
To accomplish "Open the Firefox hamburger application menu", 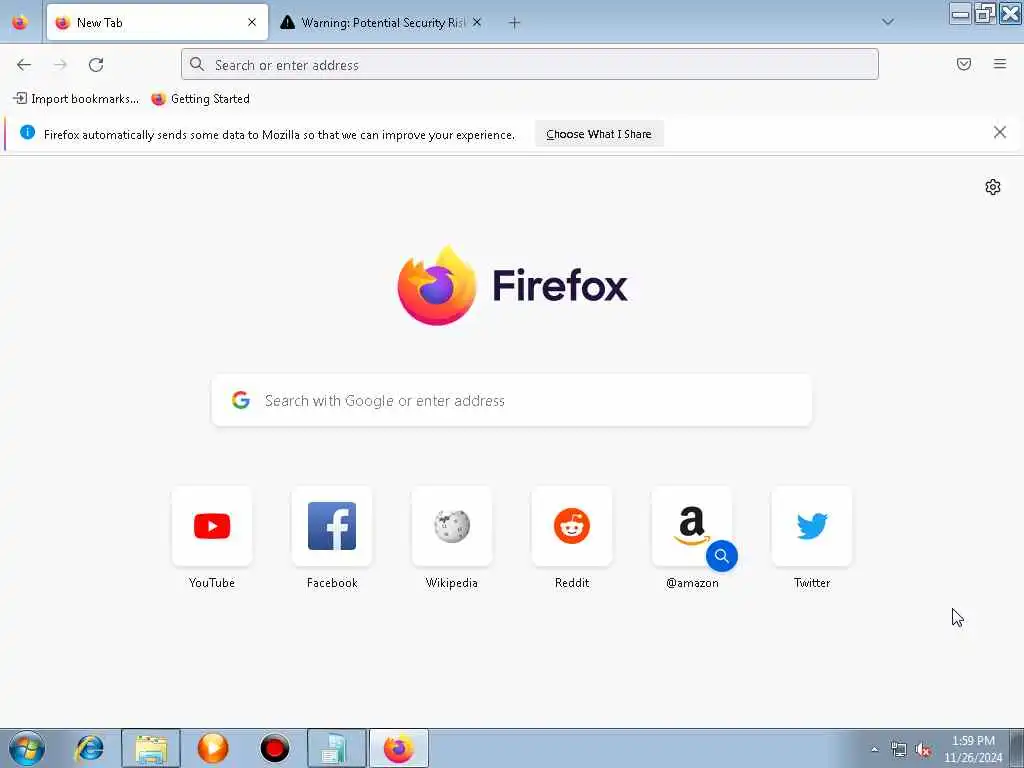I will [999, 64].
